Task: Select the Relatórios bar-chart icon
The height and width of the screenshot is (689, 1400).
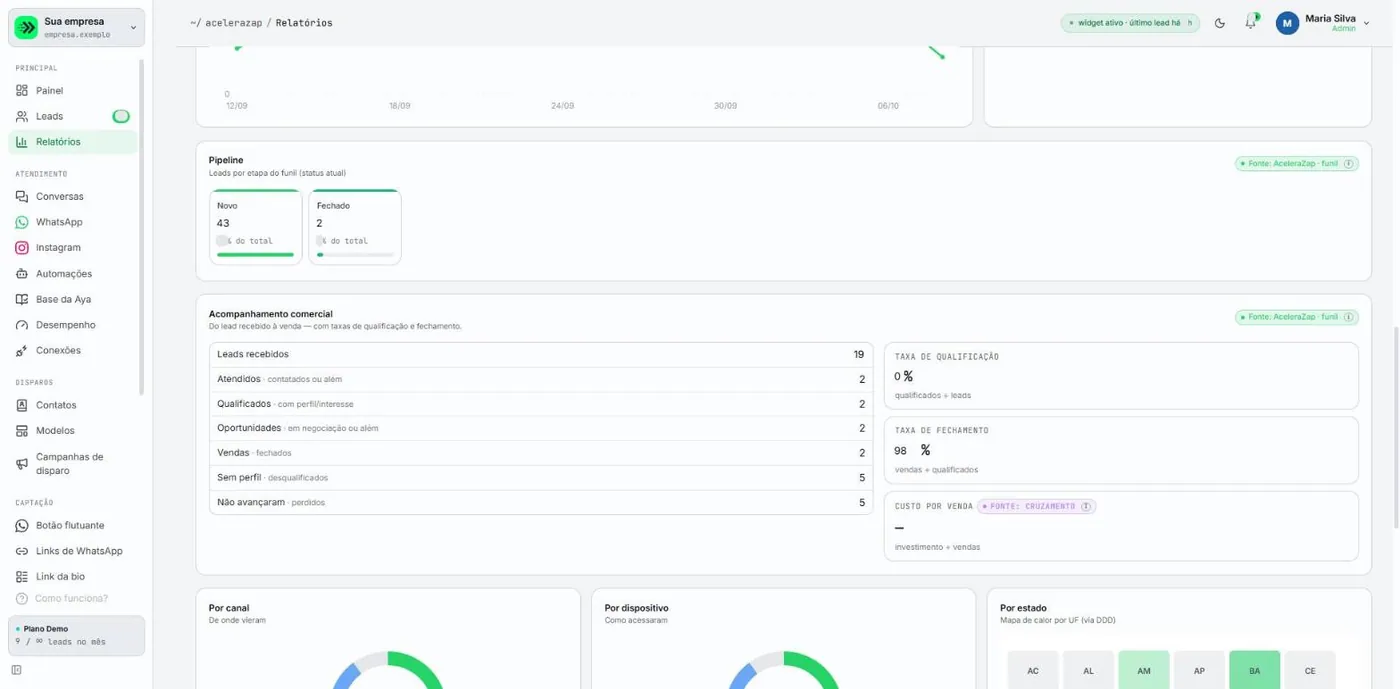Action: [22, 142]
